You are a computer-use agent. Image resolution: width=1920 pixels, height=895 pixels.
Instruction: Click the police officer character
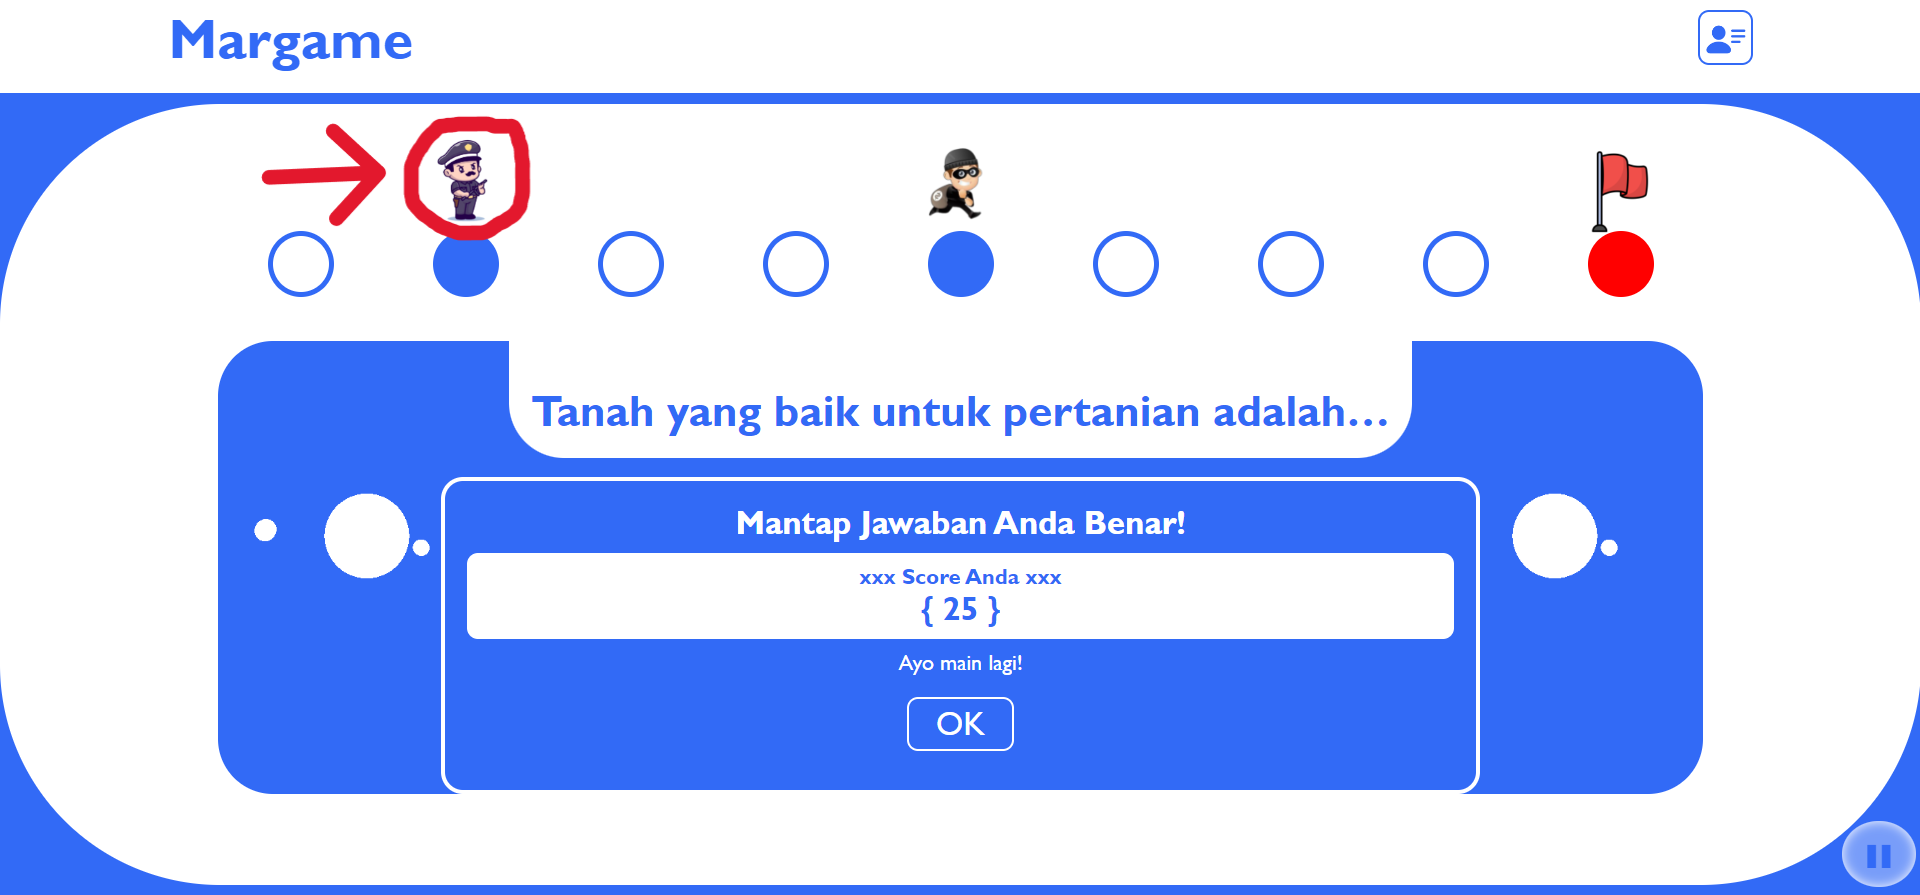pyautogui.click(x=465, y=180)
